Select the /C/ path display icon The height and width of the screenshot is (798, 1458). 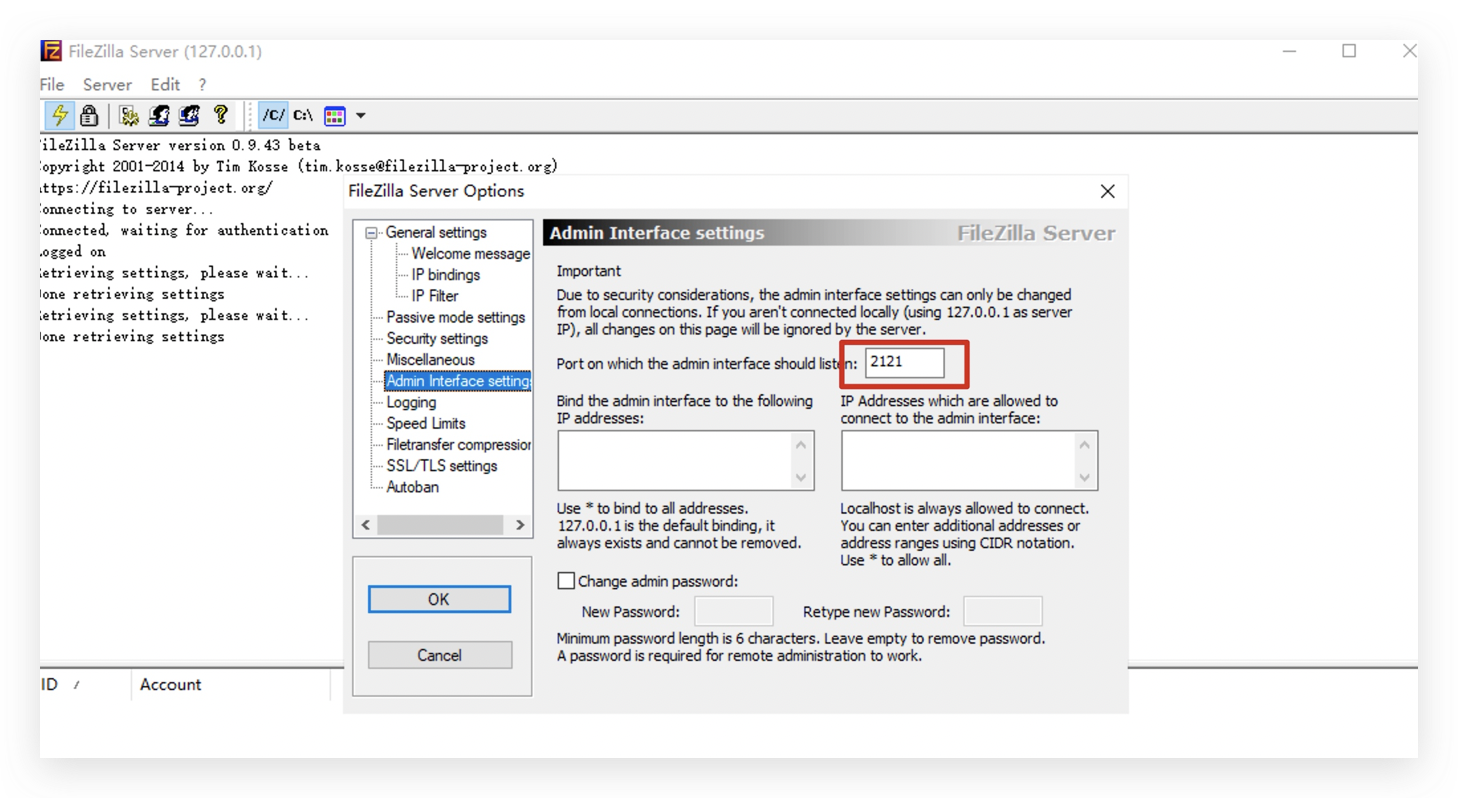pyautogui.click(x=274, y=115)
